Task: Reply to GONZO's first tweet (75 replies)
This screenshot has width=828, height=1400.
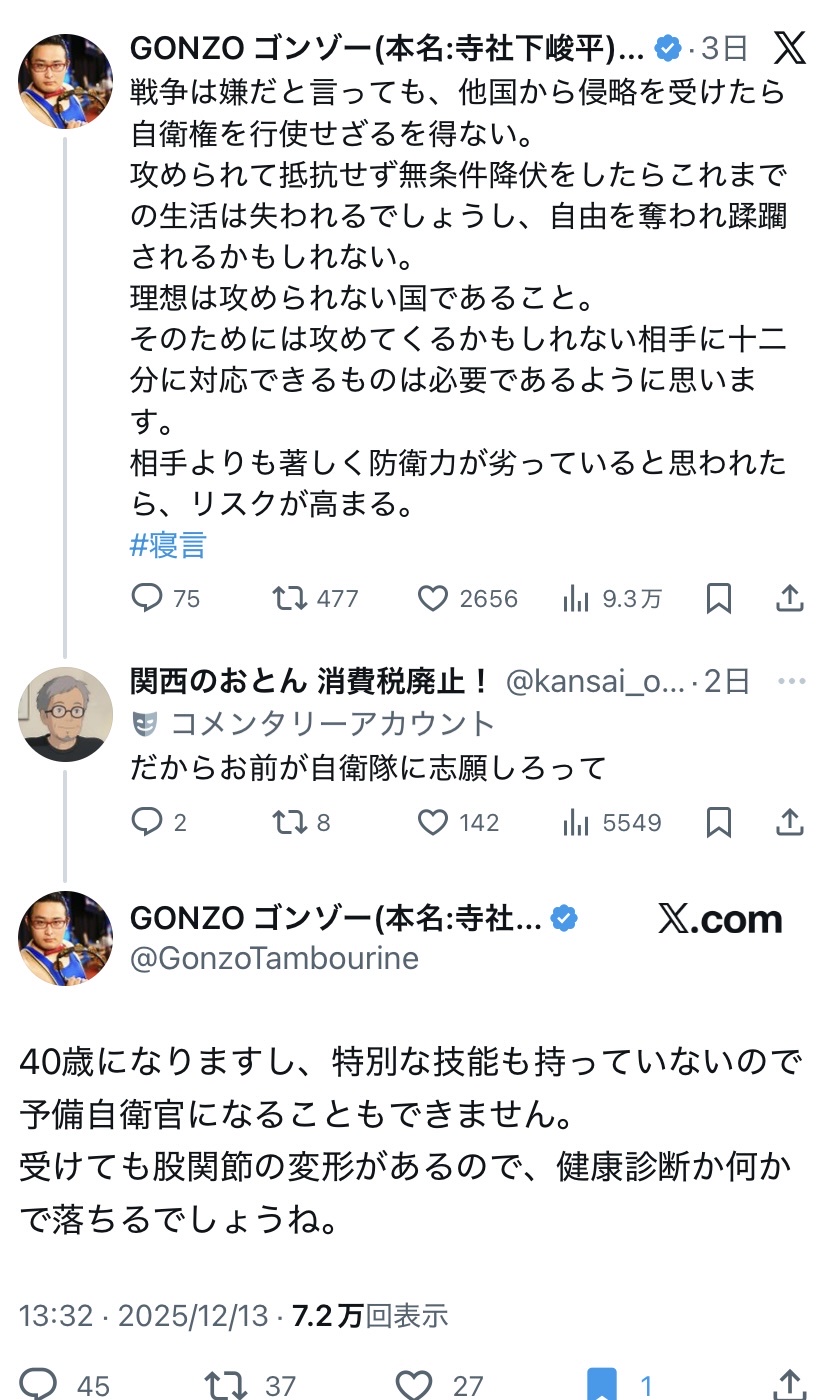Action: [x=148, y=598]
